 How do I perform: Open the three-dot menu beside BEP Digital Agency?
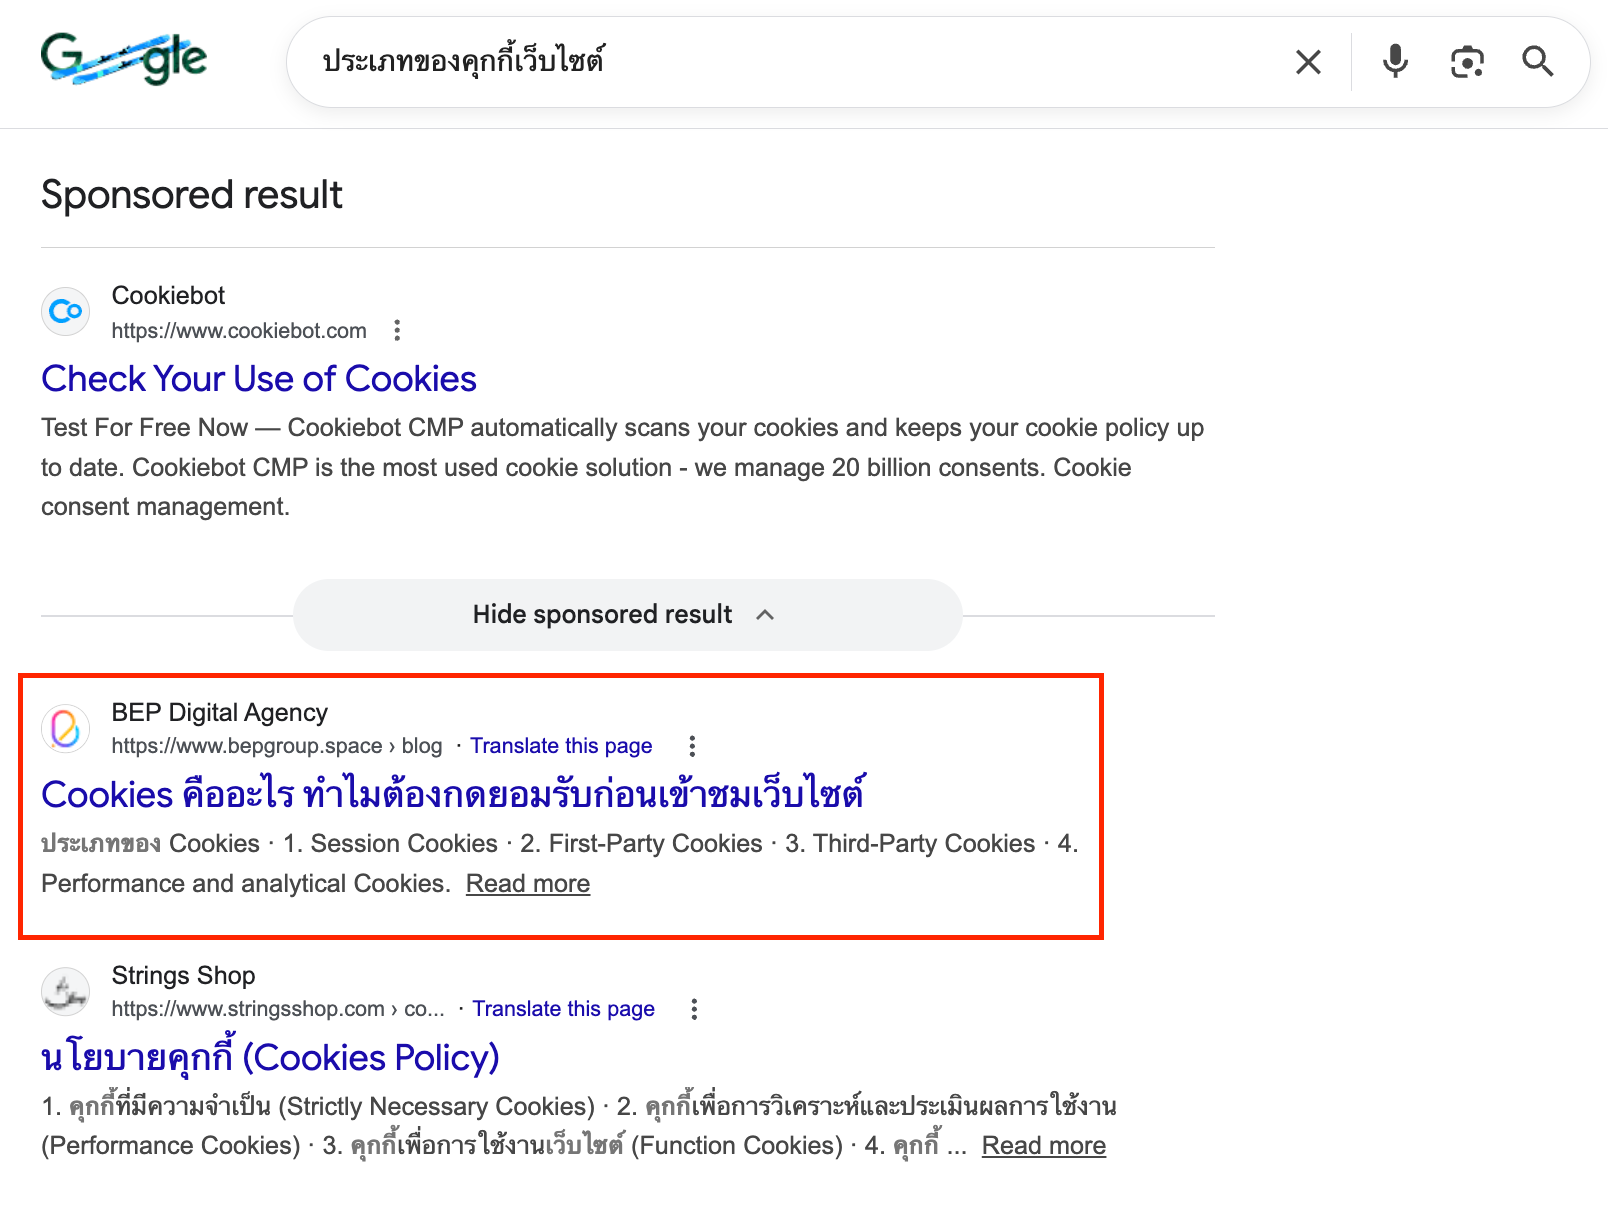[x=692, y=745]
